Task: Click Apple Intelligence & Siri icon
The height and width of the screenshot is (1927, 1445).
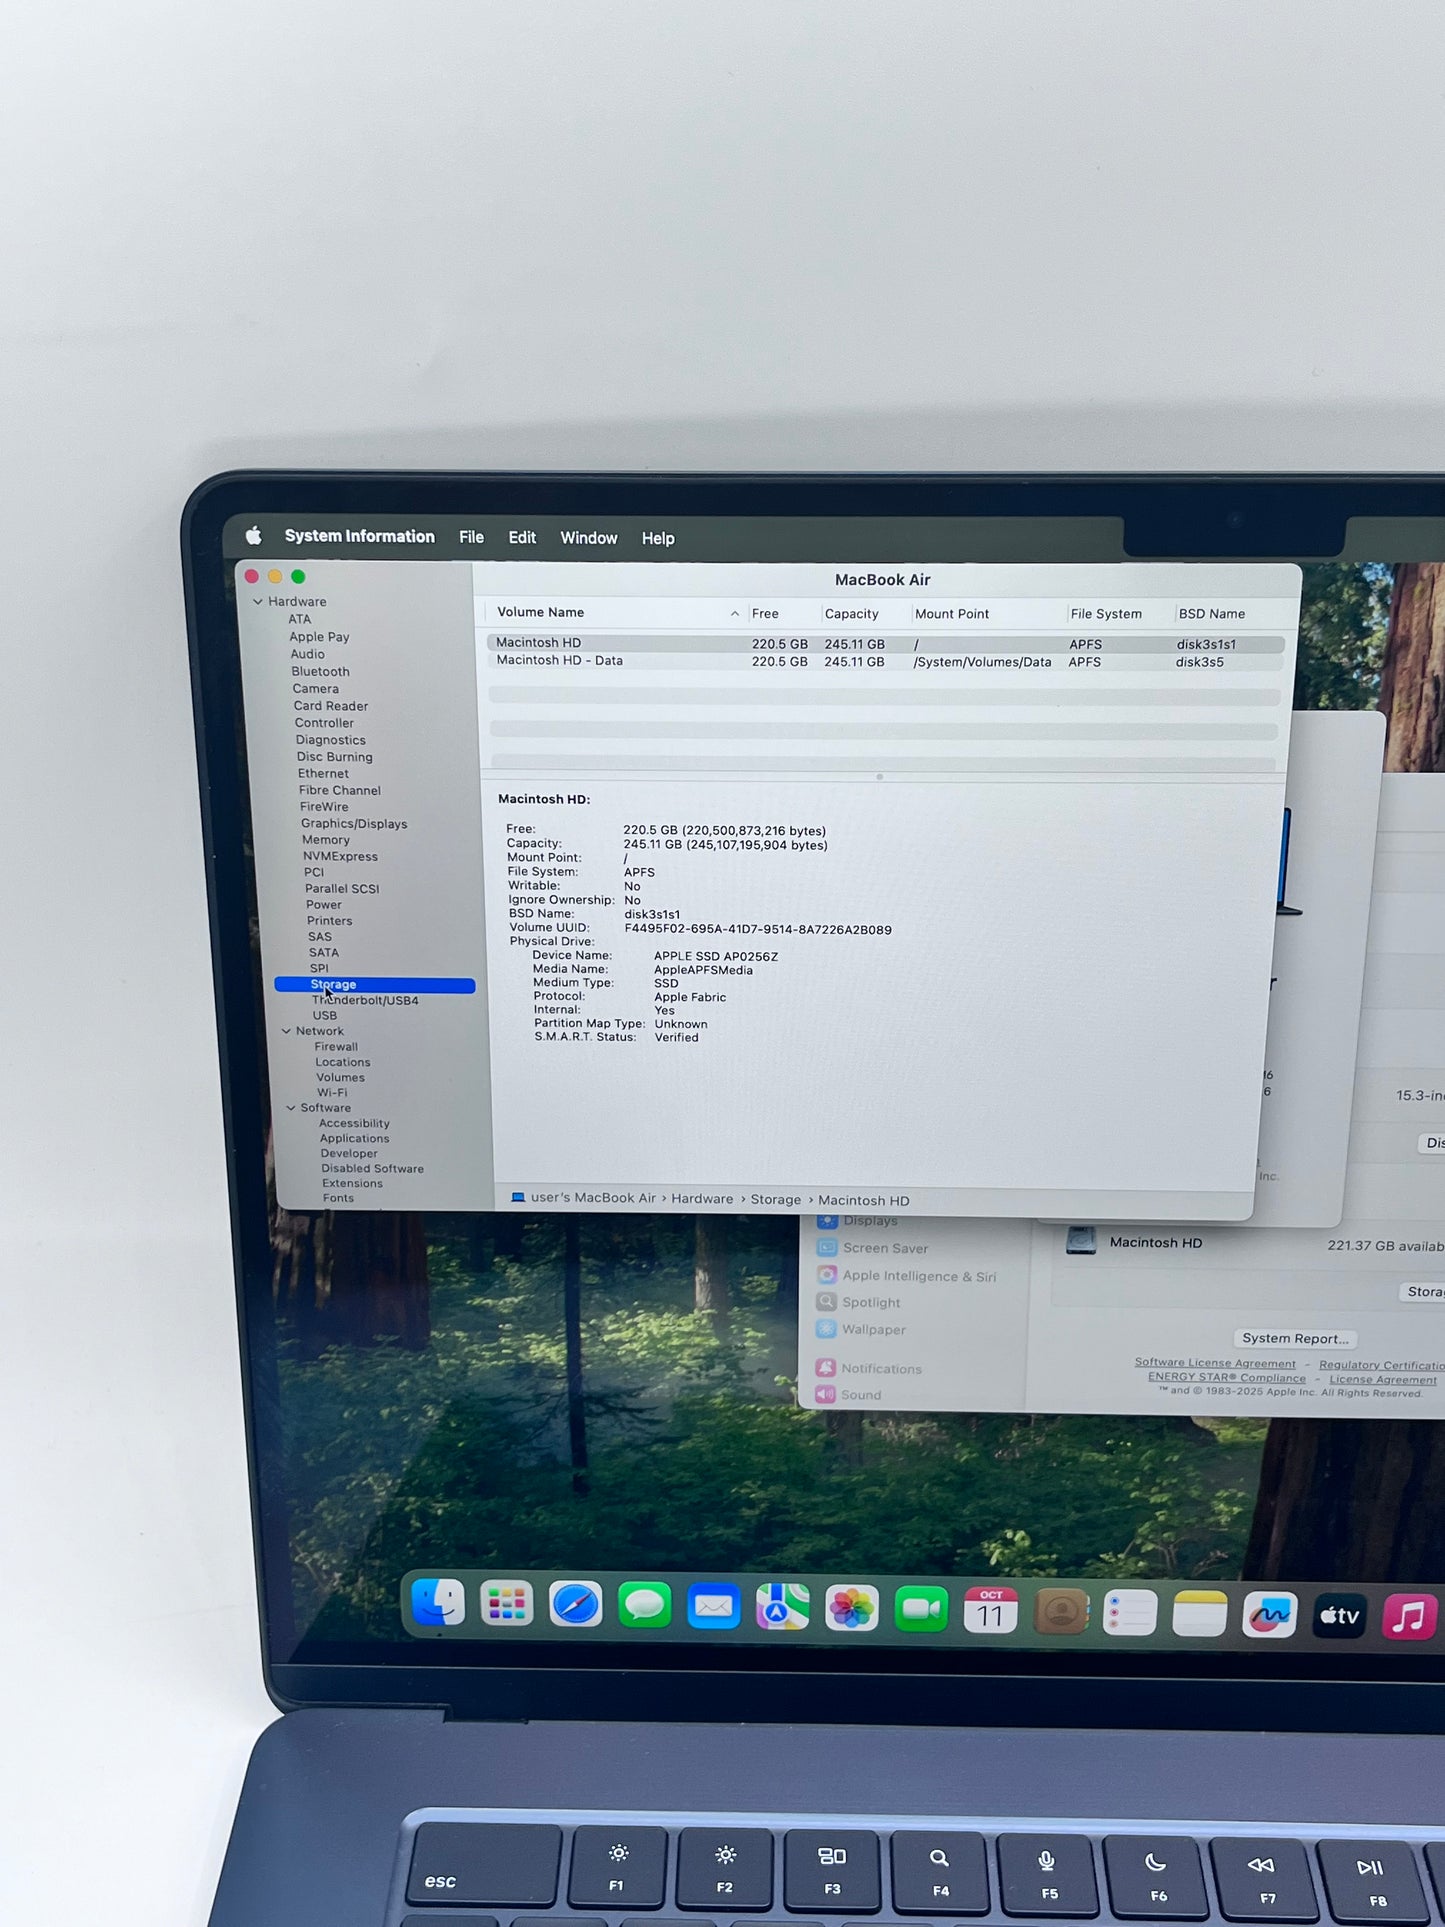Action: click(x=826, y=1275)
